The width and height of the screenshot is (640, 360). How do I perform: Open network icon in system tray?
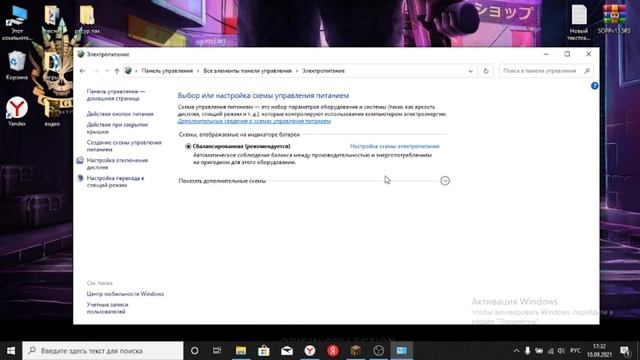click(x=551, y=351)
